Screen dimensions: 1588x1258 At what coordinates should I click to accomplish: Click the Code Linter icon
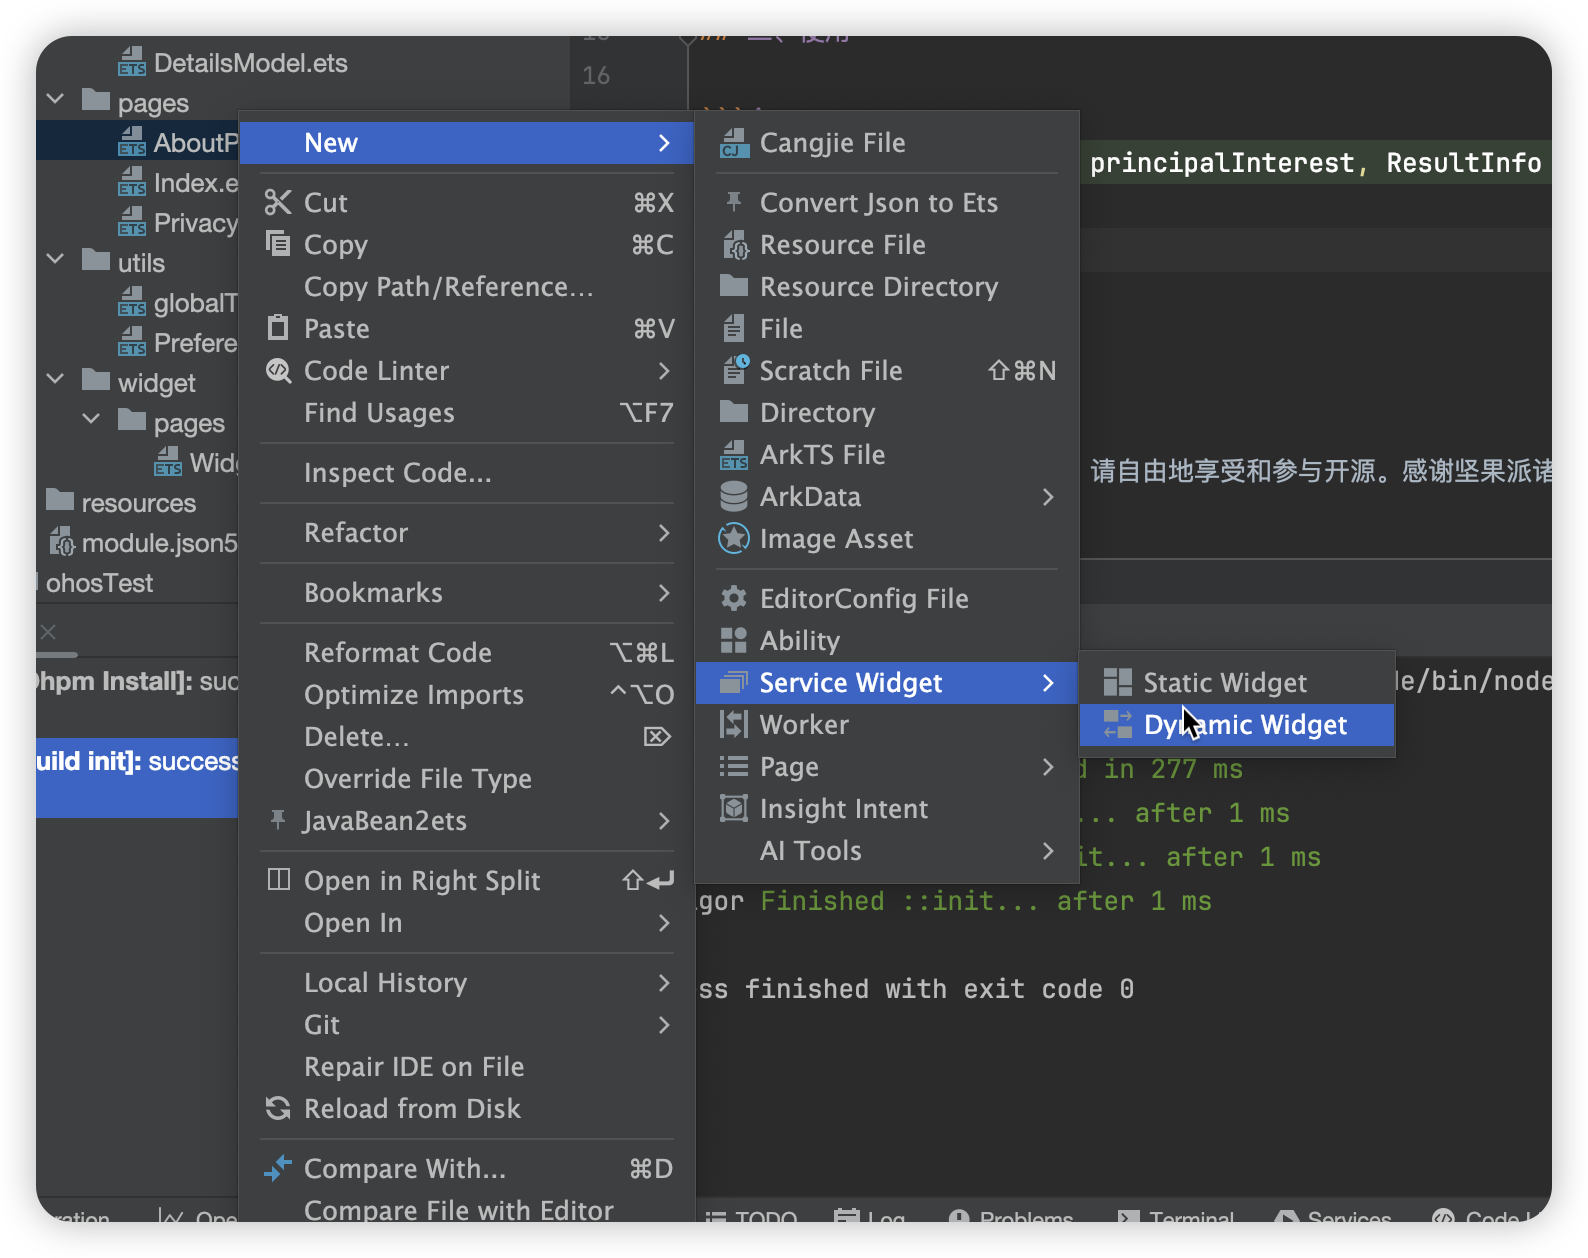click(x=278, y=371)
